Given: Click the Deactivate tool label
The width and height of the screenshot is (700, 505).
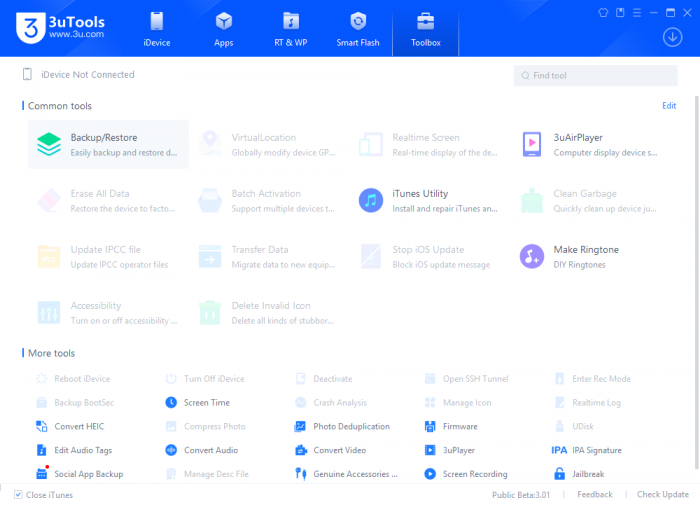Looking at the screenshot, I should pyautogui.click(x=333, y=379).
